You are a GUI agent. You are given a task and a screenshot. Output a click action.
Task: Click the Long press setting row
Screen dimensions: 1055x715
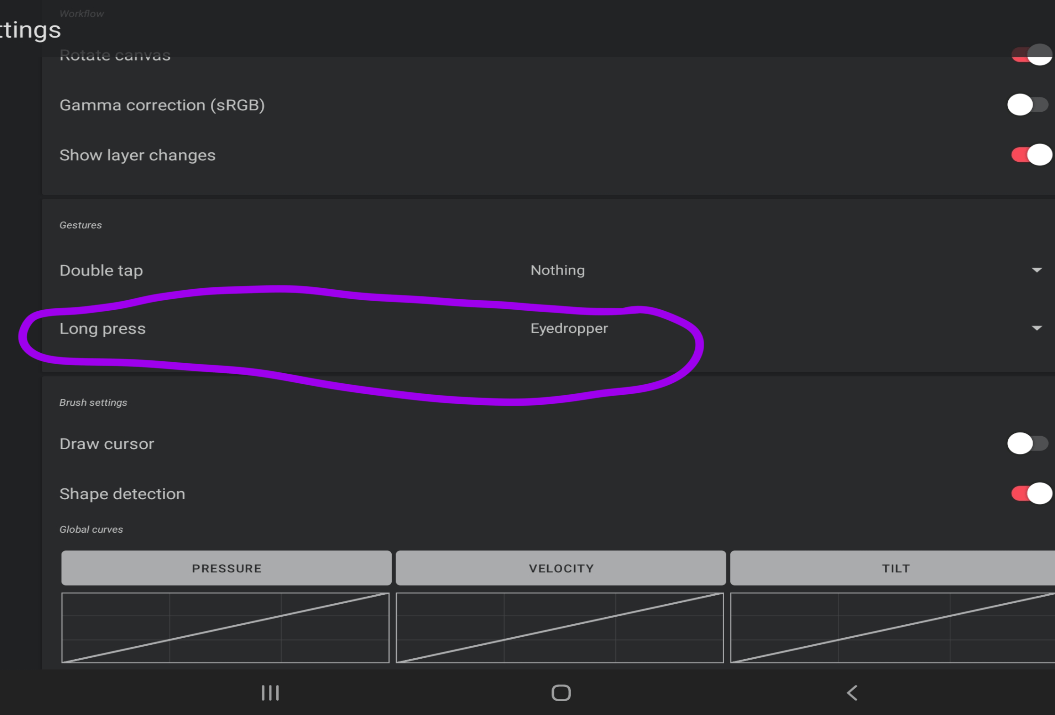102,327
